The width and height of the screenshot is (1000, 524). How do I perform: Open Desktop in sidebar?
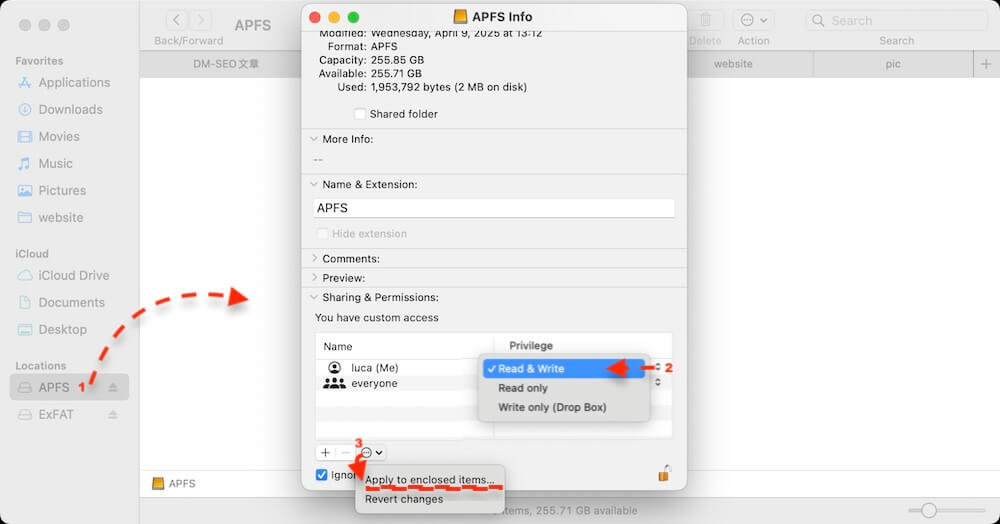pos(52,330)
